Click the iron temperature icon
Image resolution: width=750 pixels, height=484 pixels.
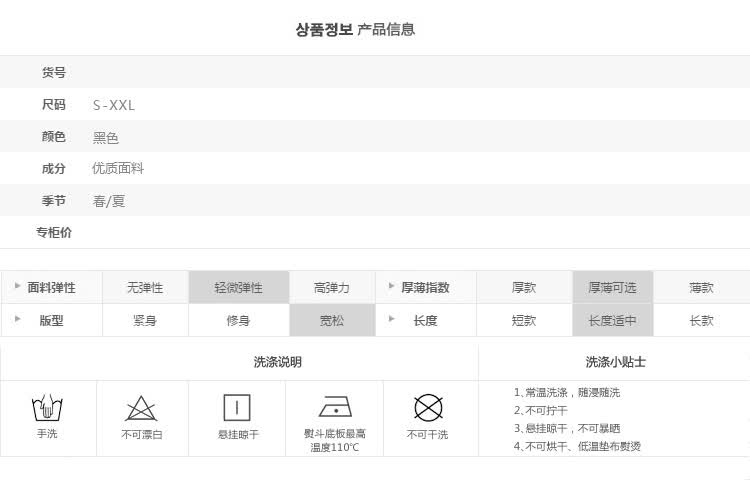334,406
